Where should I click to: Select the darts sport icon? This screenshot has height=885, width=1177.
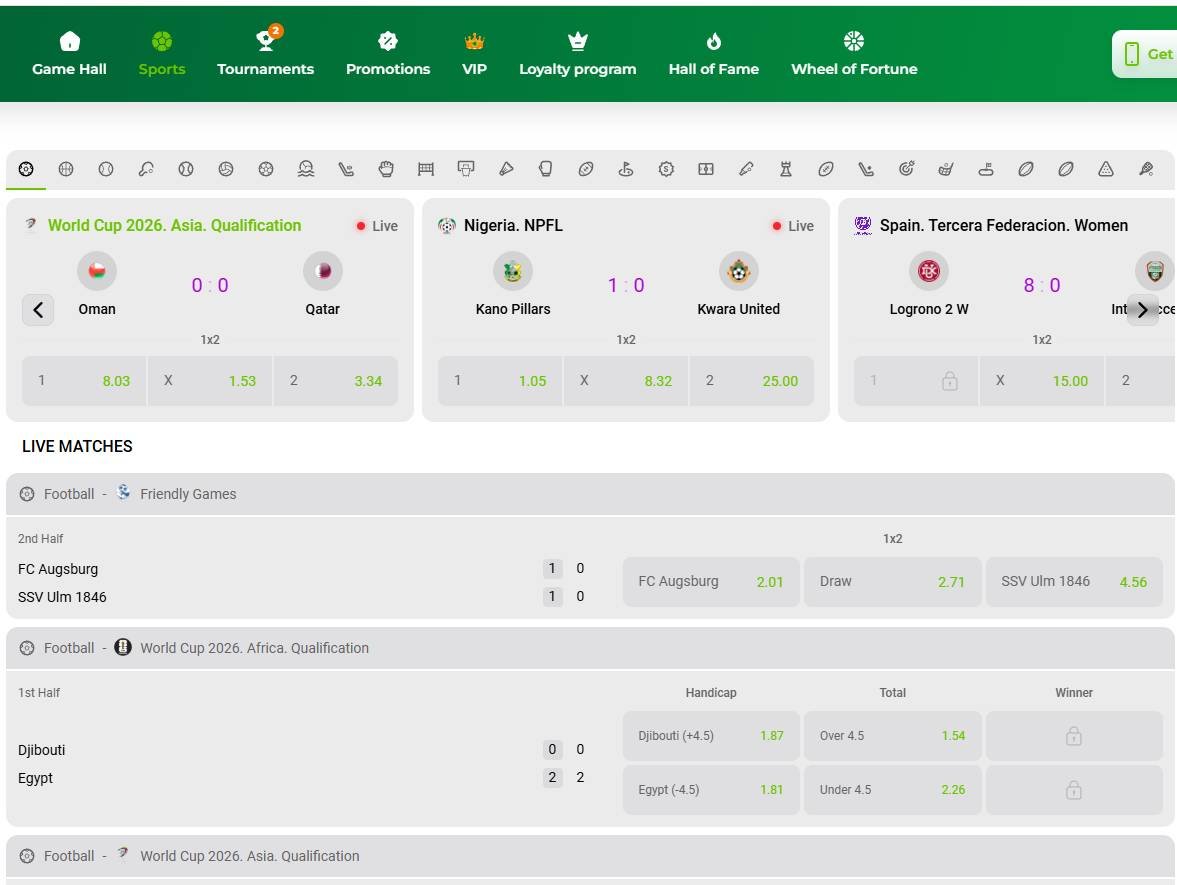click(x=906, y=169)
